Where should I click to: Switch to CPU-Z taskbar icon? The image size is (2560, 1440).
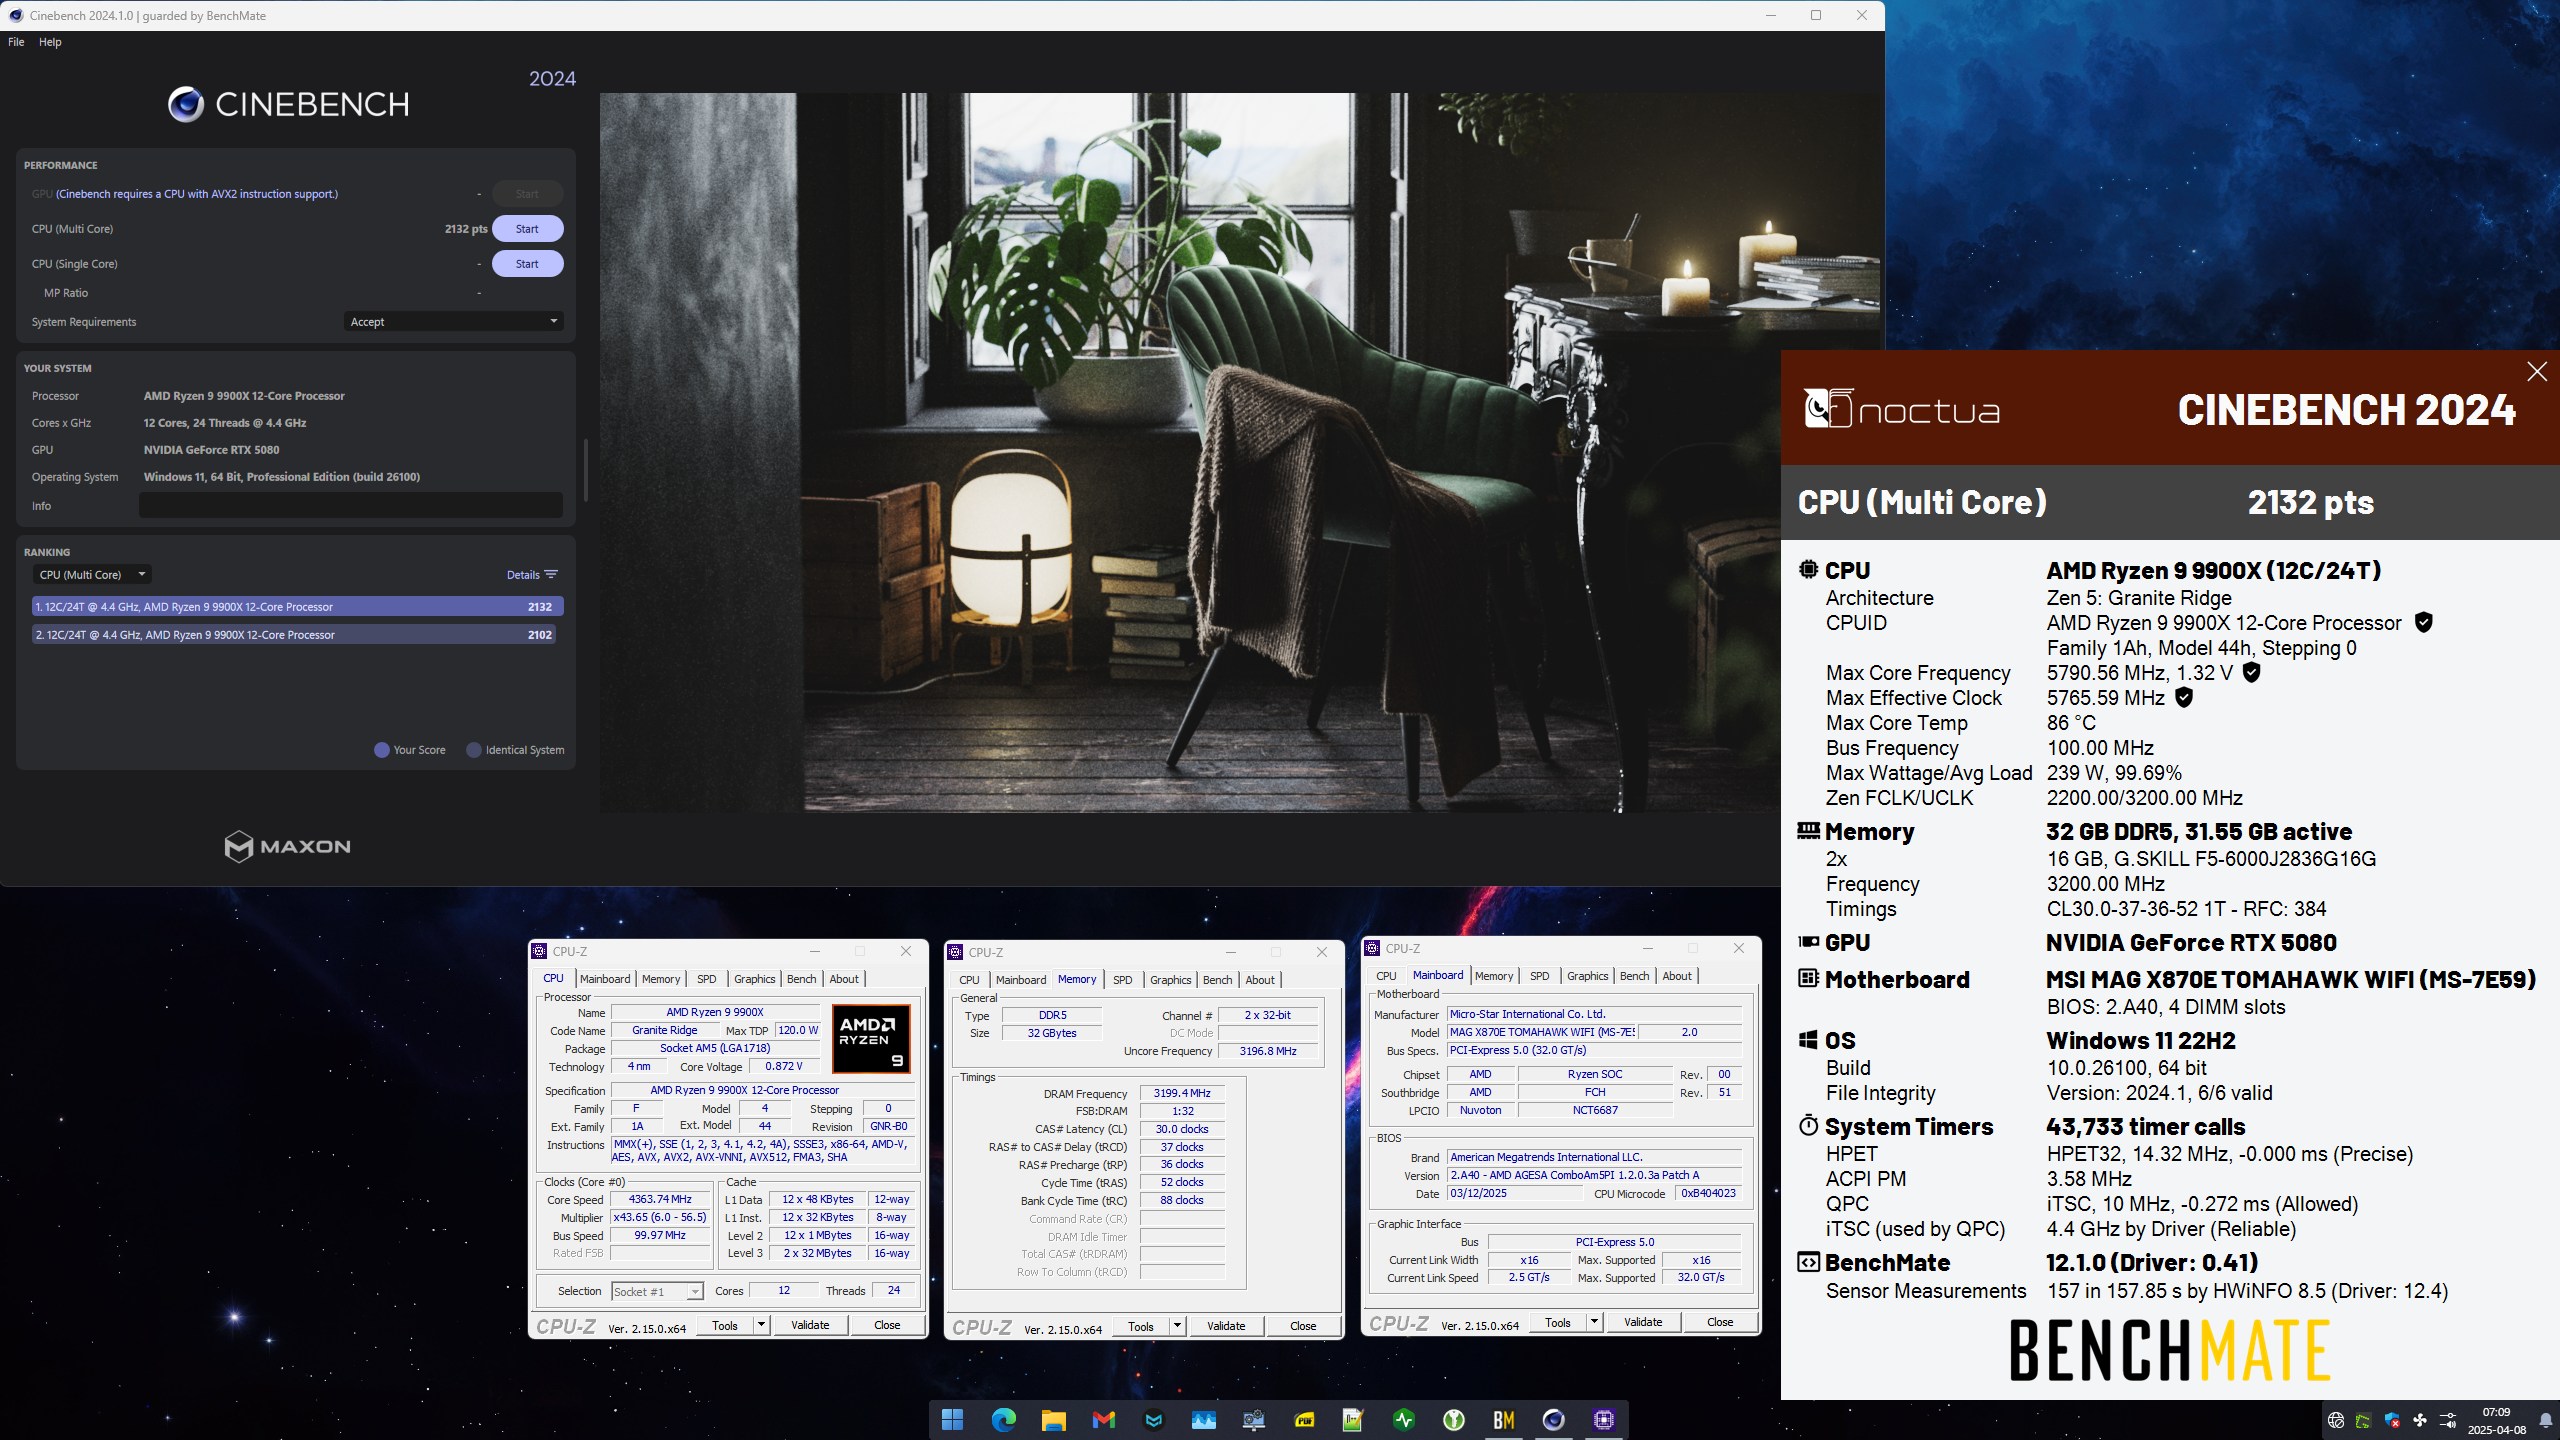(x=1603, y=1419)
